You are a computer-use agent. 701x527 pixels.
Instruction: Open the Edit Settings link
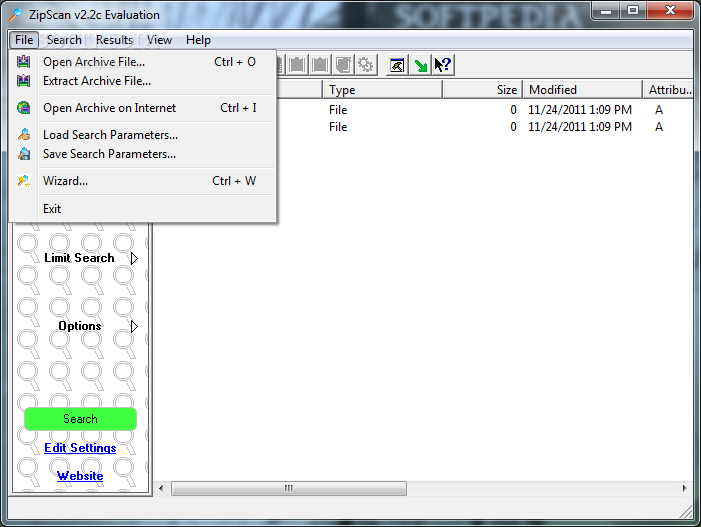pos(80,448)
